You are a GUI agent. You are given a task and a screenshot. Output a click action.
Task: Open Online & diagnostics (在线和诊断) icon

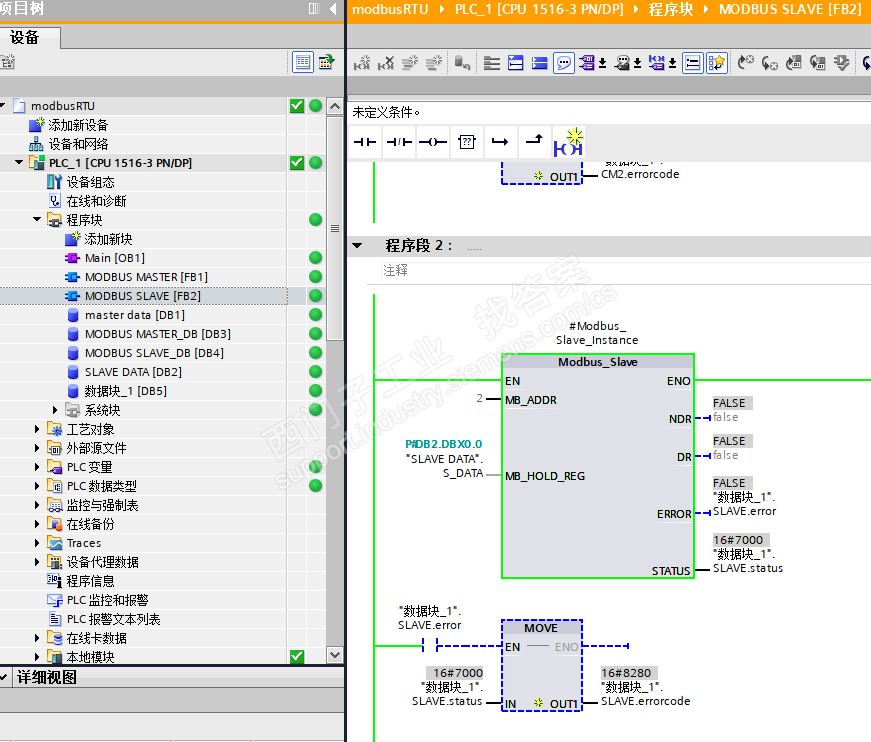(56, 201)
